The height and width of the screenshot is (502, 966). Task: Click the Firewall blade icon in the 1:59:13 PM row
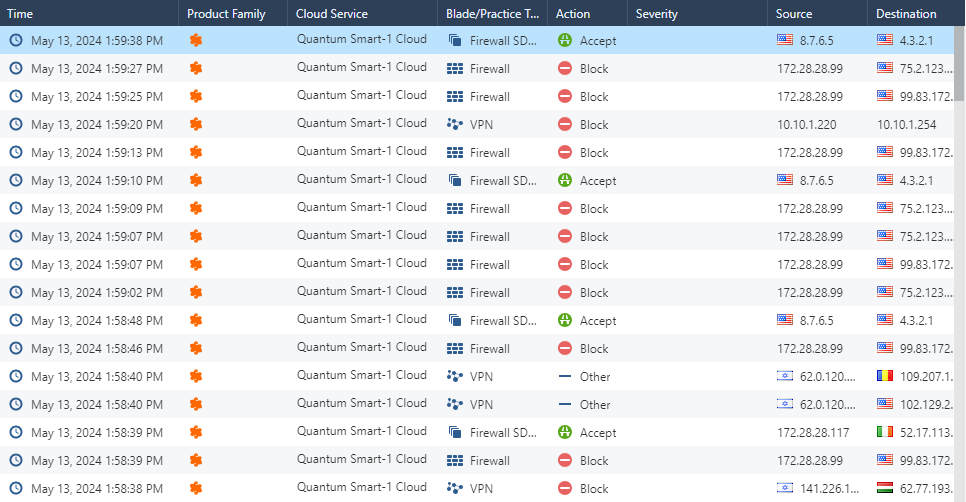click(x=455, y=153)
